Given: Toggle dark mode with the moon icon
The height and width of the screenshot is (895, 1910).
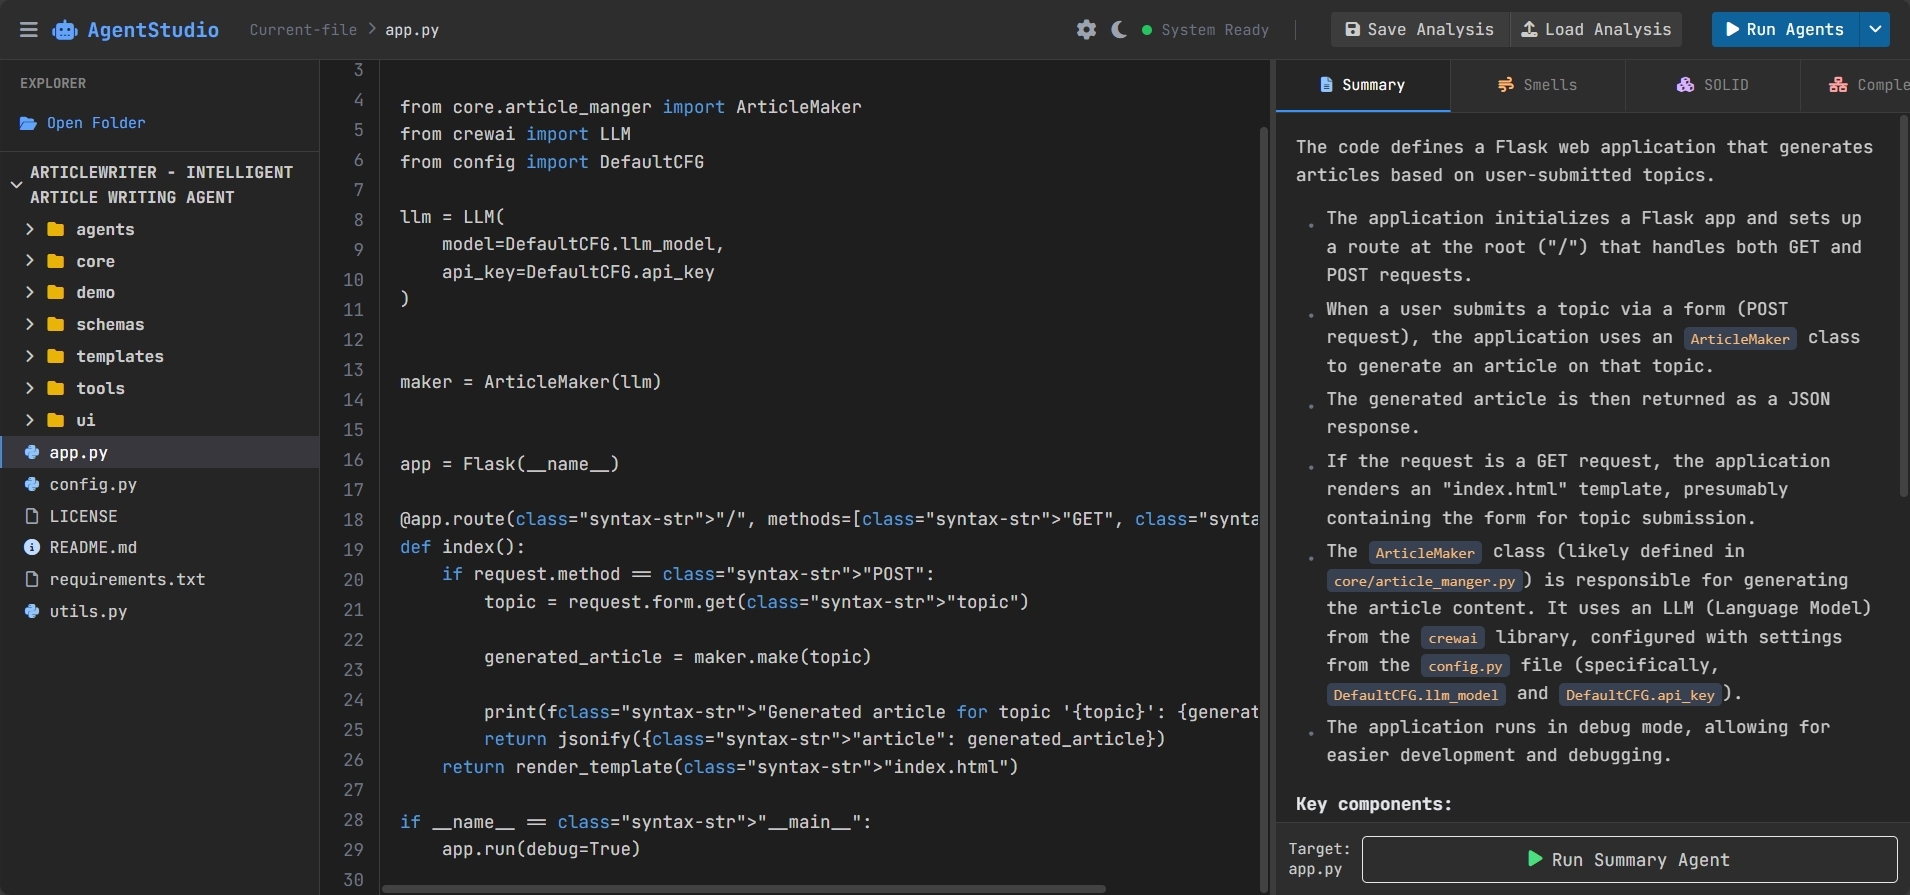Looking at the screenshot, I should (1119, 30).
